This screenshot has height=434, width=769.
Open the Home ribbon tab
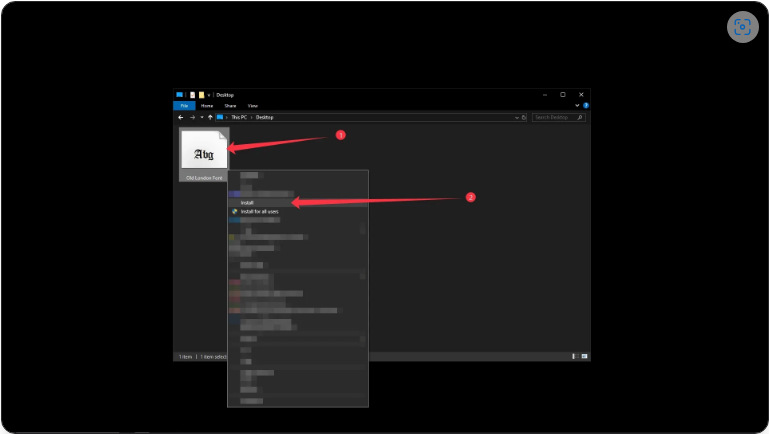tap(207, 105)
